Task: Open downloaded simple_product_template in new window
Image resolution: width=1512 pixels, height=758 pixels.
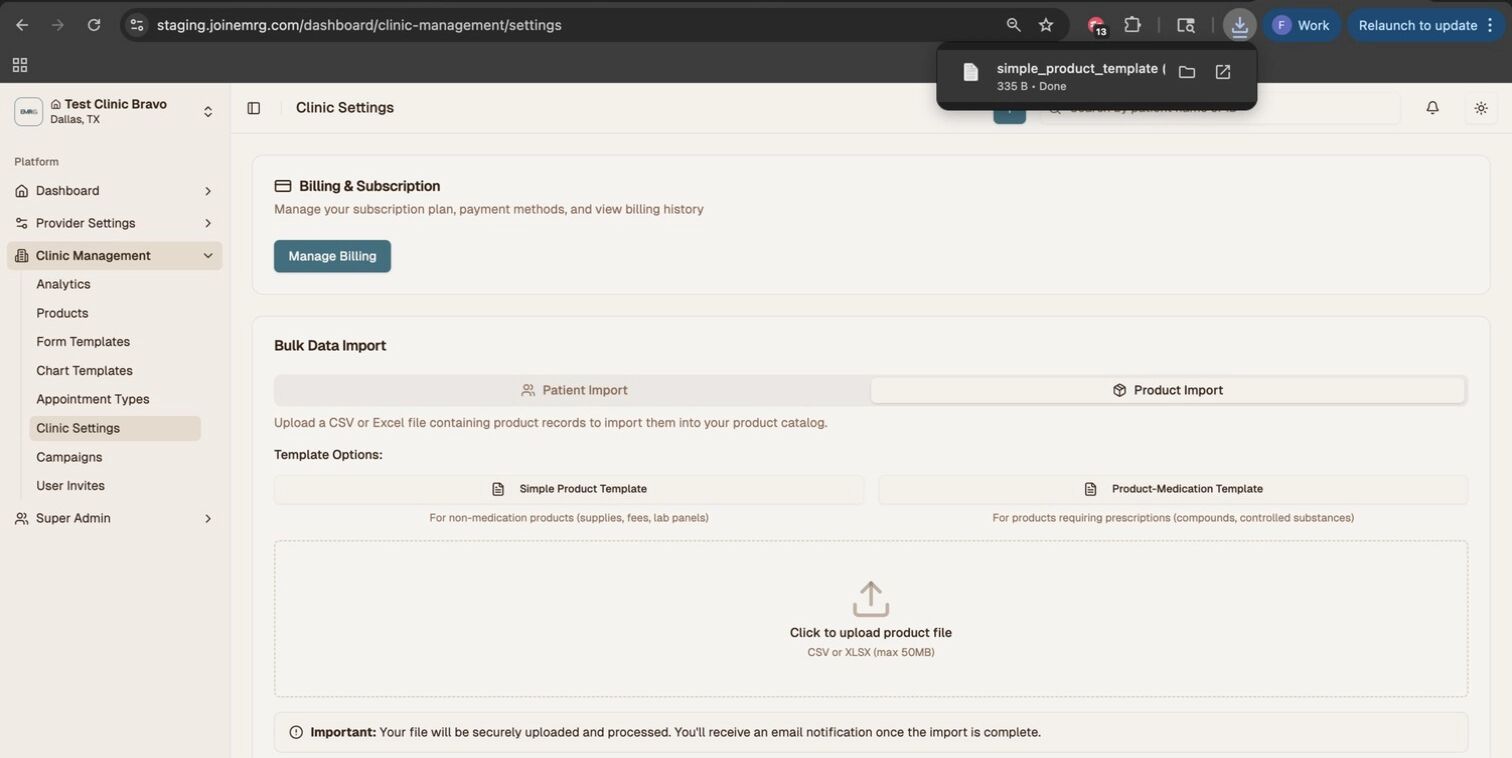Action: (1223, 72)
